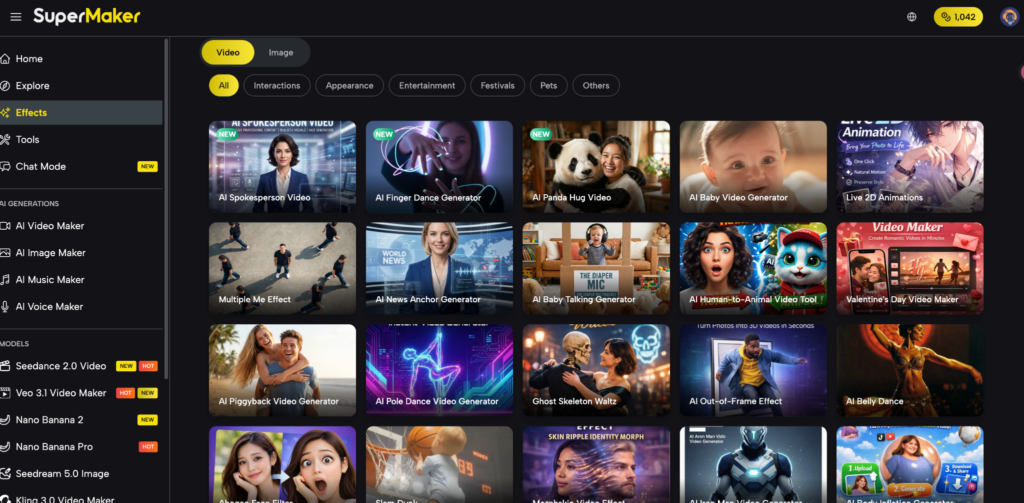Switch to the Image toggle
The width and height of the screenshot is (1024, 503).
click(x=281, y=52)
